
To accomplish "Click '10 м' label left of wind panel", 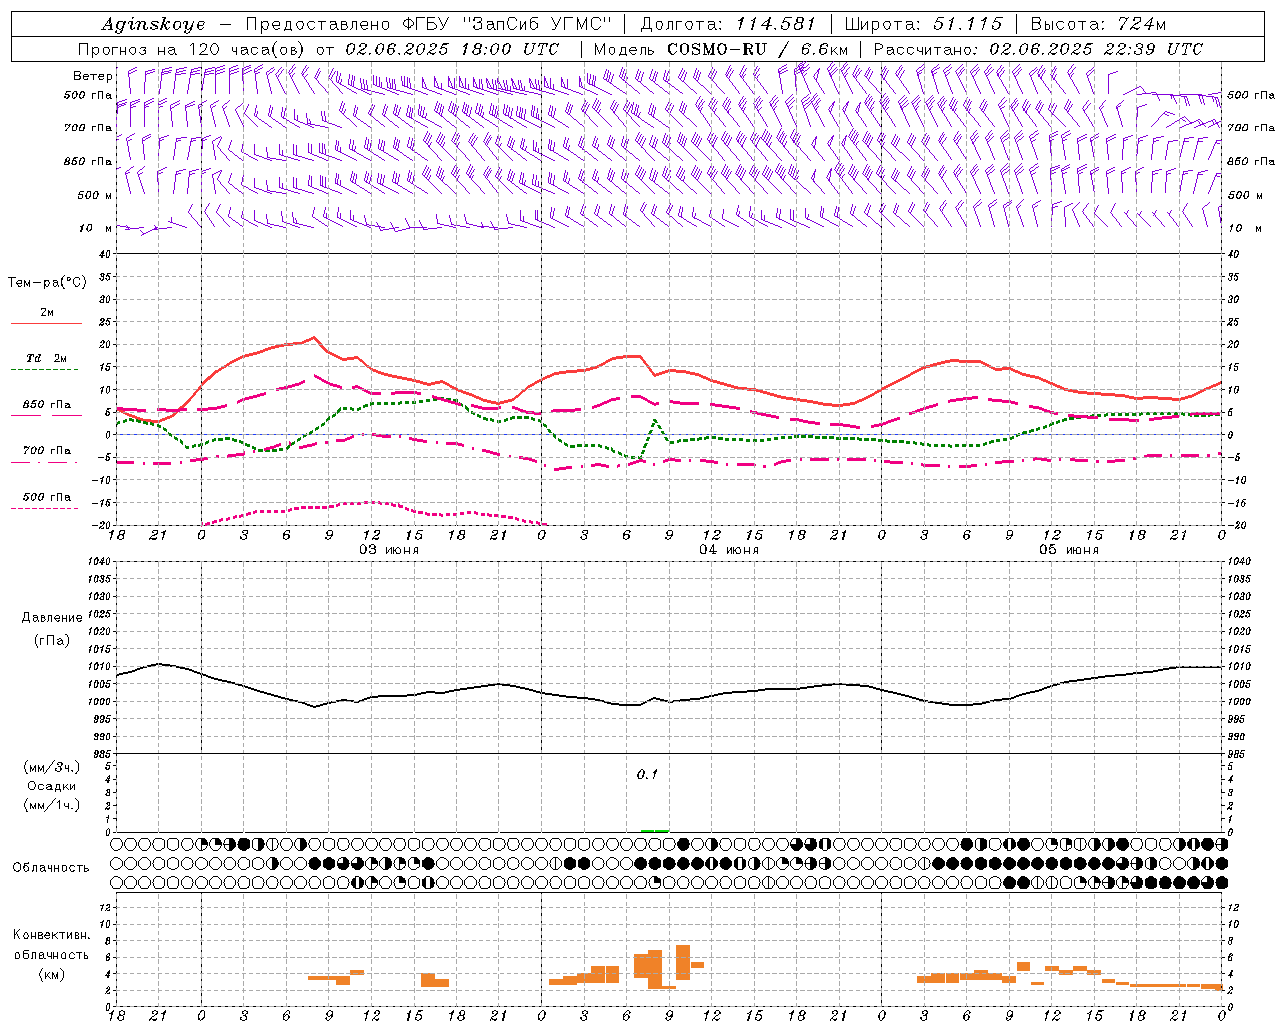I will pyautogui.click(x=96, y=228).
